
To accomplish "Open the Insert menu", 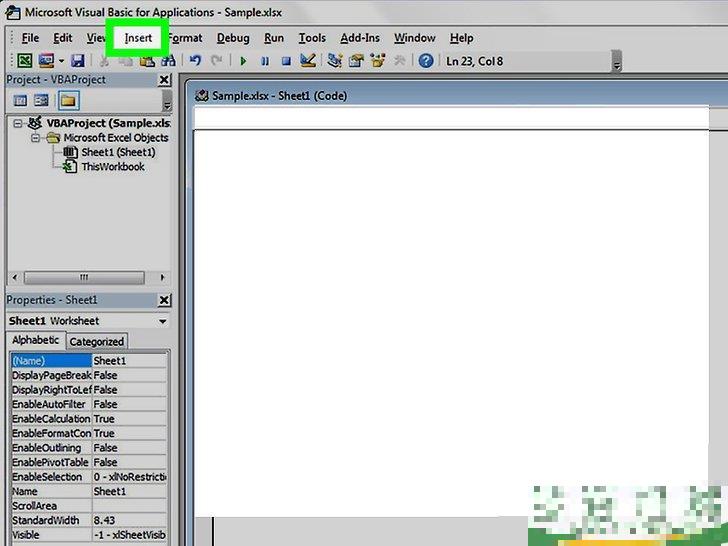I will tap(138, 38).
